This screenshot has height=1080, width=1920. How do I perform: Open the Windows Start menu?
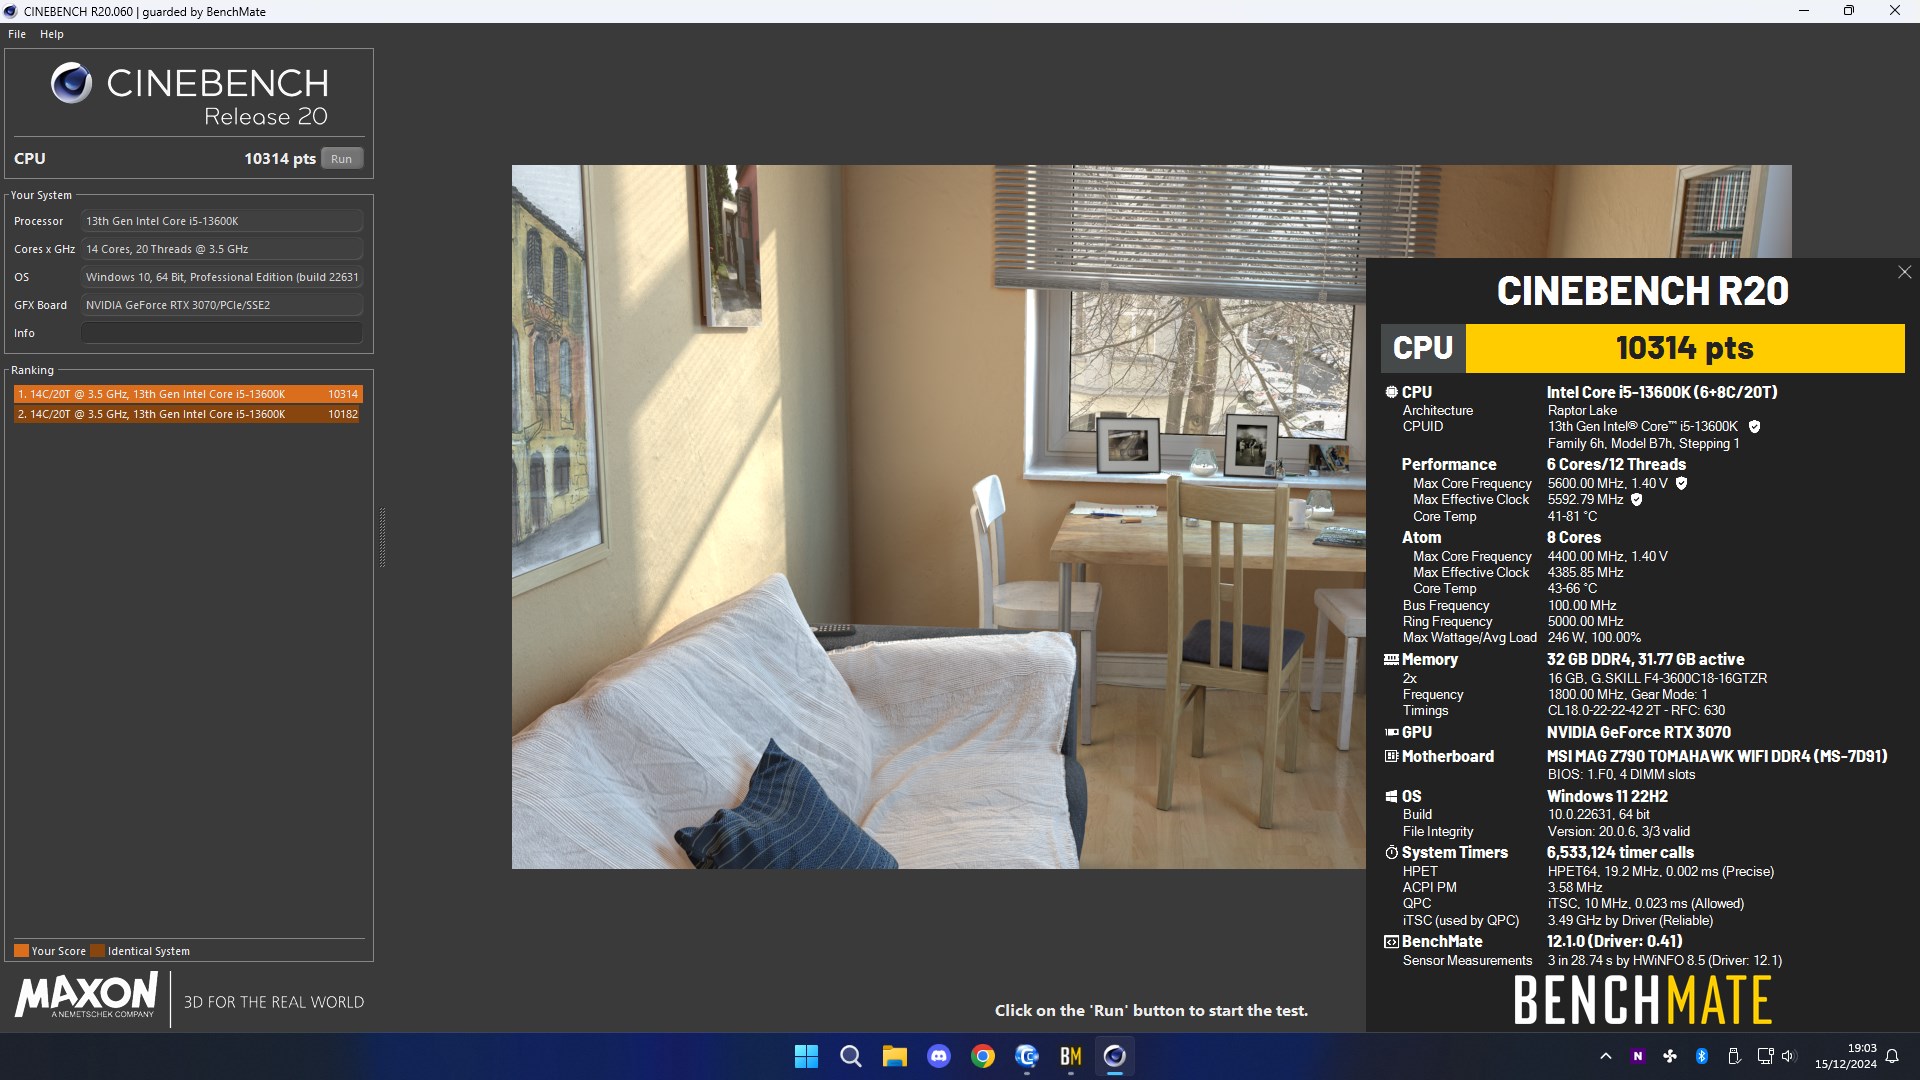pos(806,1056)
